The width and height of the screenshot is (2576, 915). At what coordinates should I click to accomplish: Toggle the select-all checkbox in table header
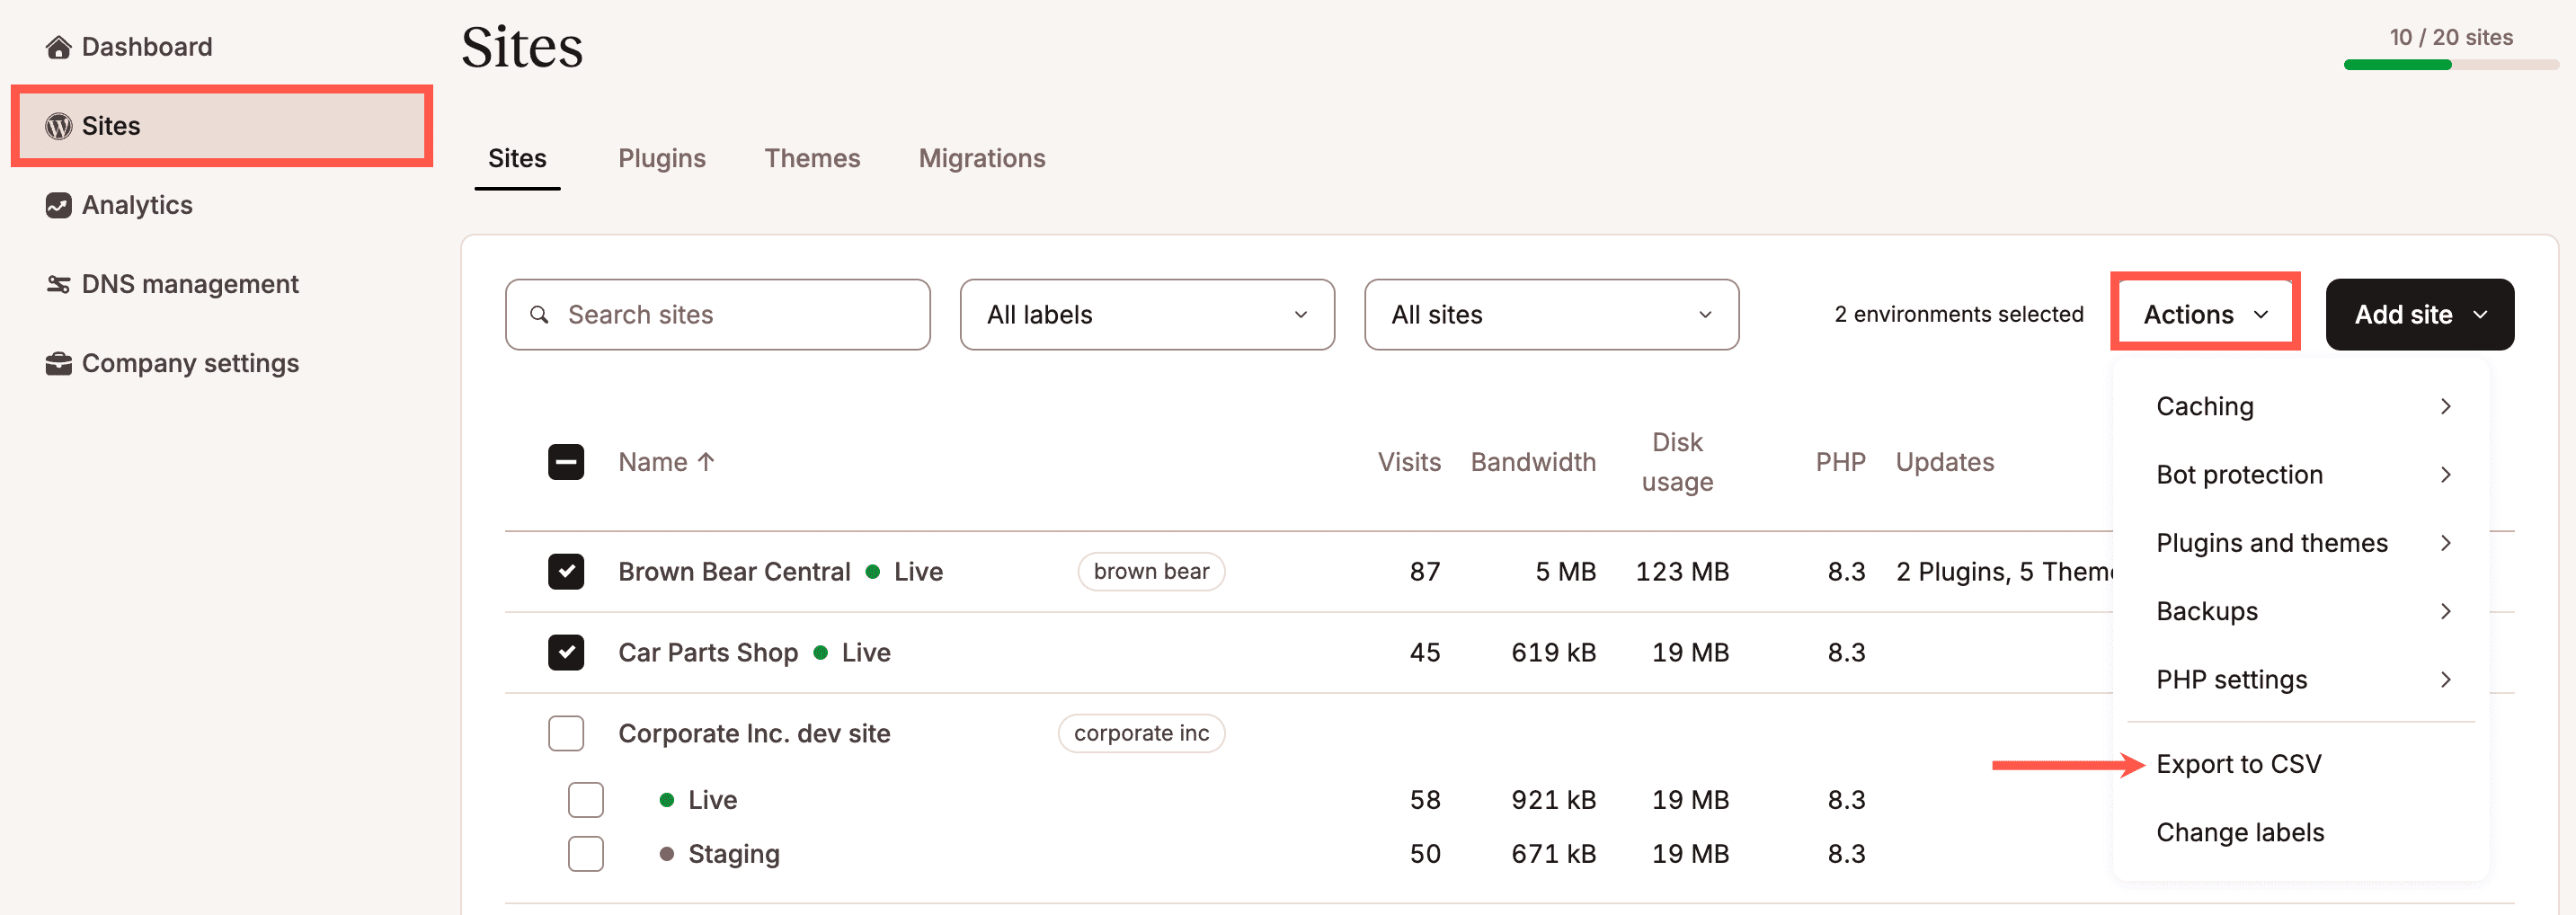566,462
